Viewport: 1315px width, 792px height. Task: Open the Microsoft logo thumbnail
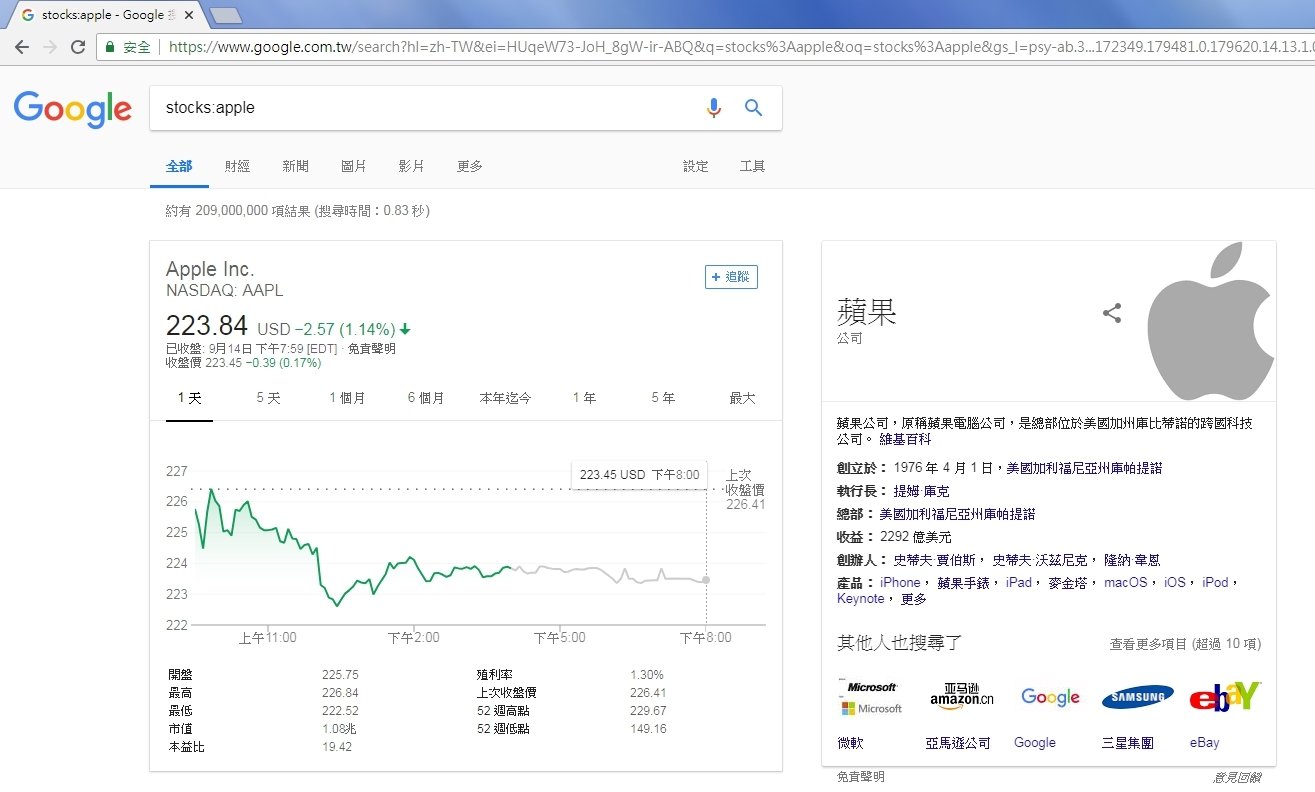click(x=870, y=698)
